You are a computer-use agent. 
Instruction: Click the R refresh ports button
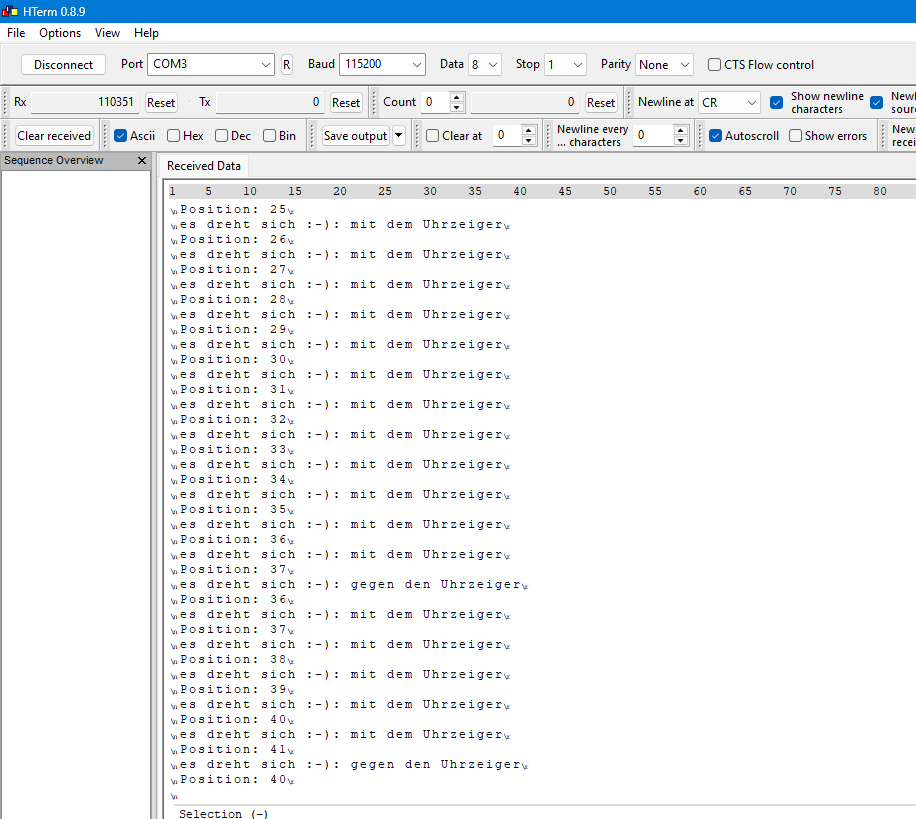point(287,65)
